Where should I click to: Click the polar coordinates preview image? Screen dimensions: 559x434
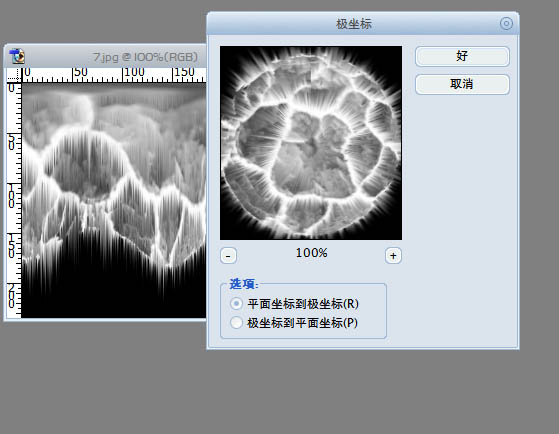311,143
